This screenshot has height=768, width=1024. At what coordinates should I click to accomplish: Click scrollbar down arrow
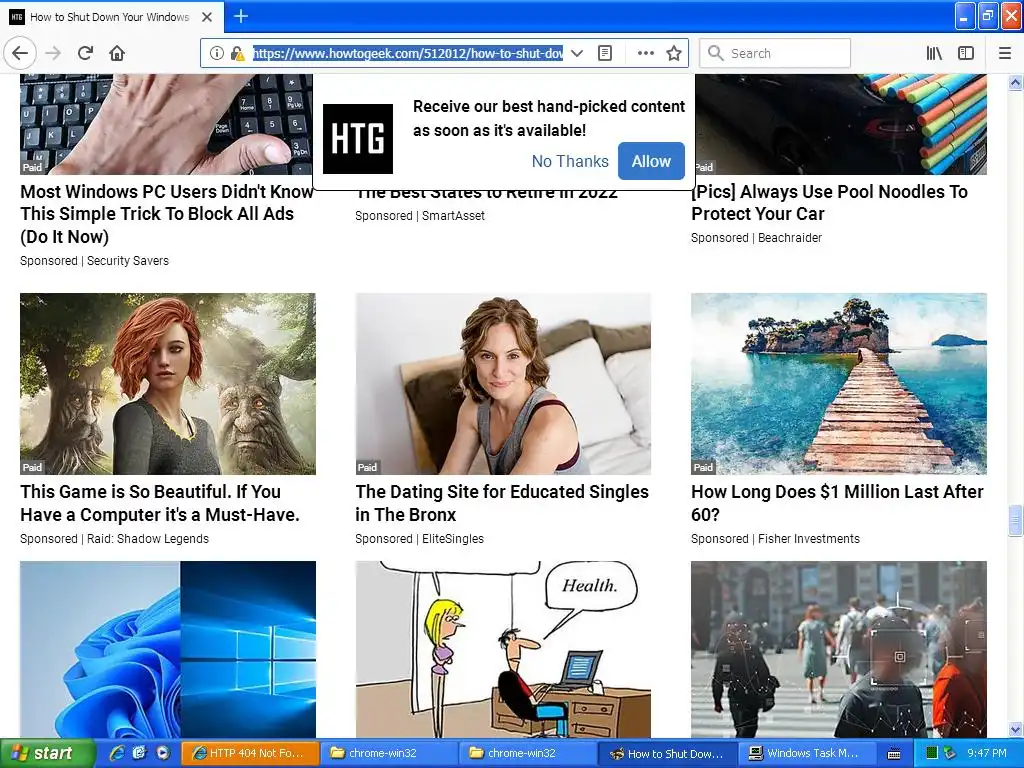[1015, 729]
